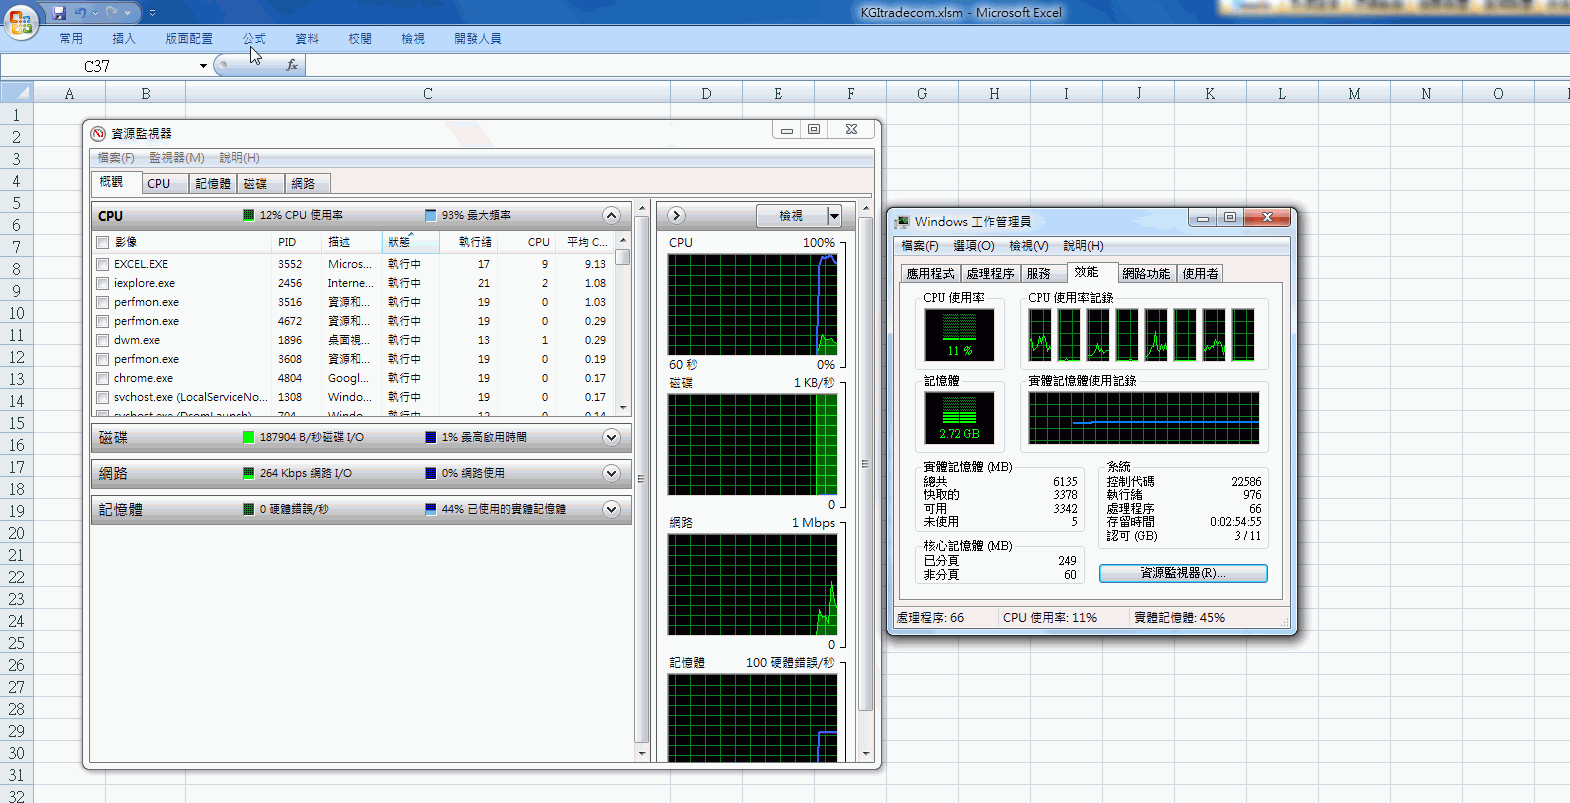Click the CPU 使用率 gauge showing 11 %
This screenshot has width=1570, height=803.
coord(959,334)
